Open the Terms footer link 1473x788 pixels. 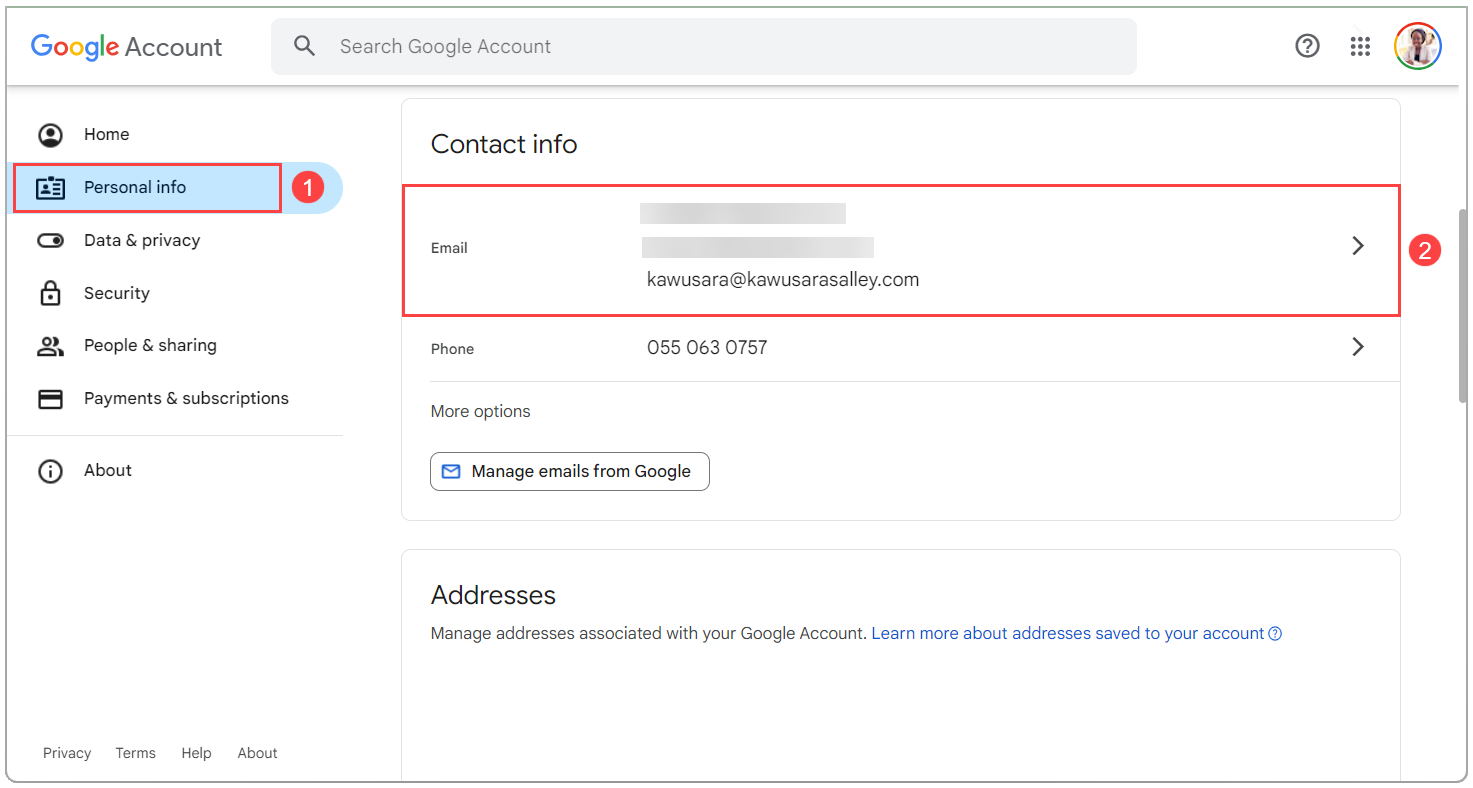click(135, 754)
